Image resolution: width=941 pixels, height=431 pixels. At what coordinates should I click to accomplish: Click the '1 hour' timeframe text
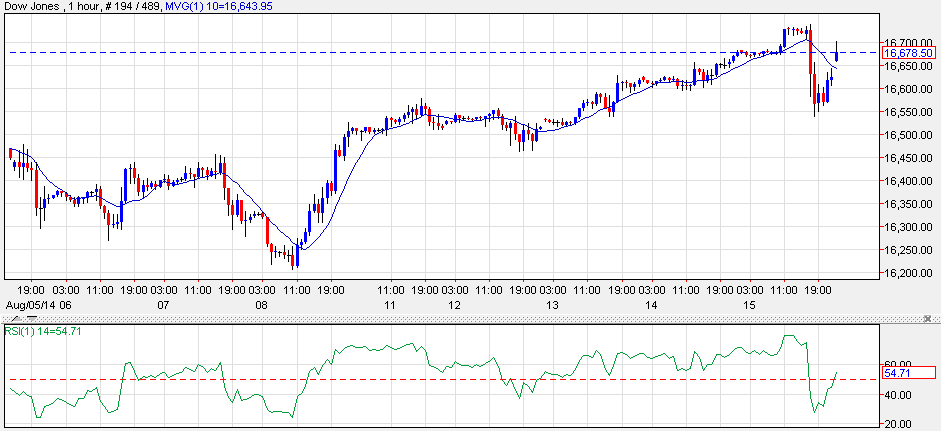tap(88, 6)
